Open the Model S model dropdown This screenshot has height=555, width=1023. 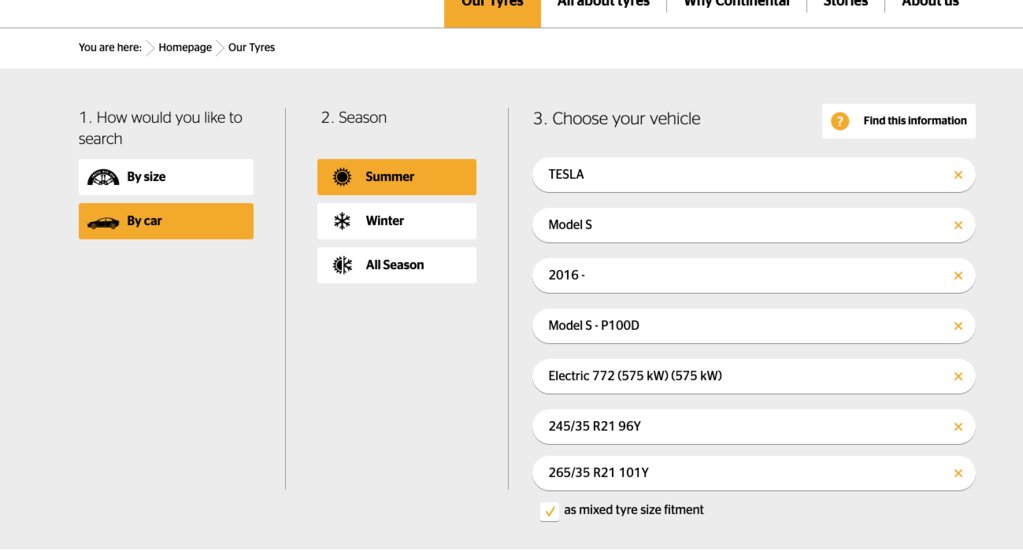pyautogui.click(x=754, y=225)
